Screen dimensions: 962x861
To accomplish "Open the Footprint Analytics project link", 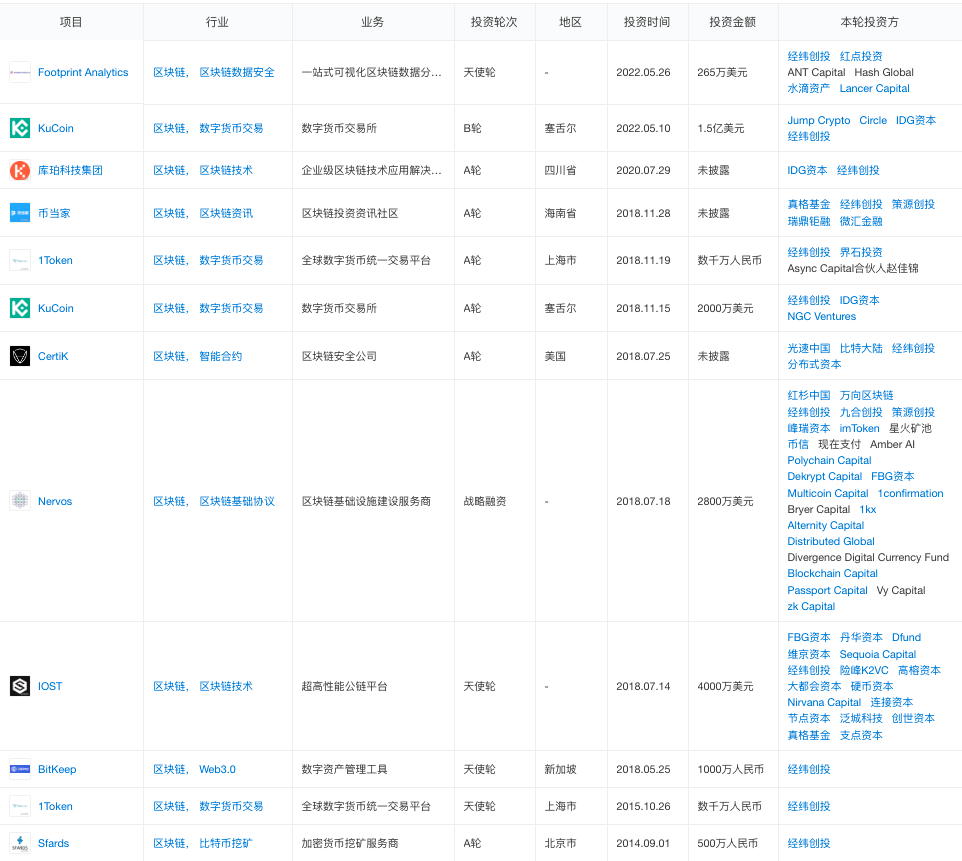I will [x=83, y=72].
